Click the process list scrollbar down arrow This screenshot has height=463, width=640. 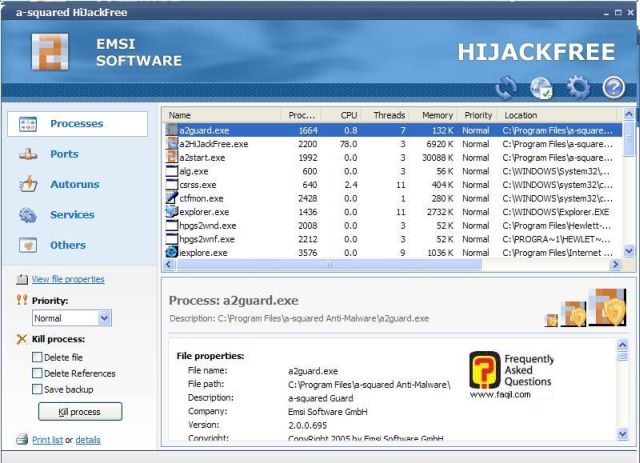pos(629,251)
